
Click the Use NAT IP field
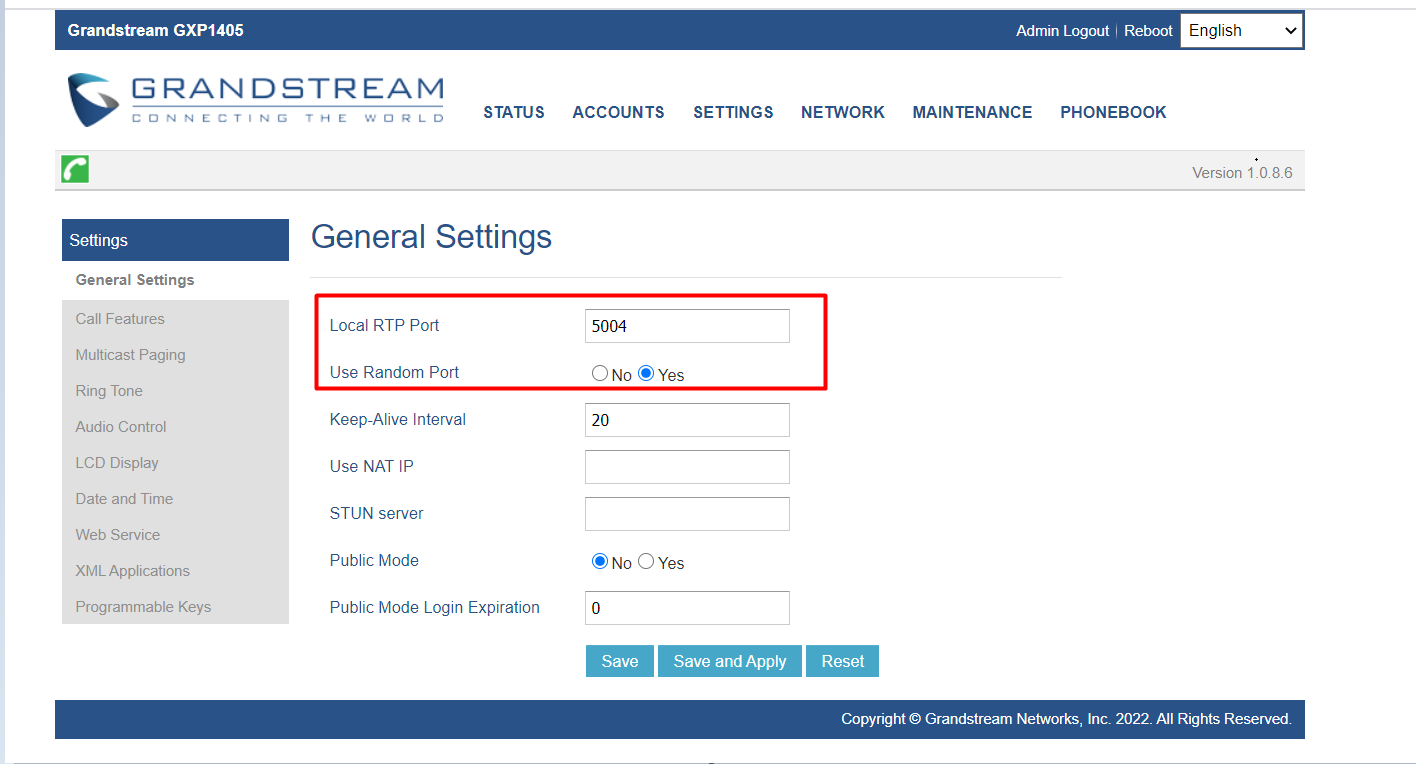(x=687, y=467)
